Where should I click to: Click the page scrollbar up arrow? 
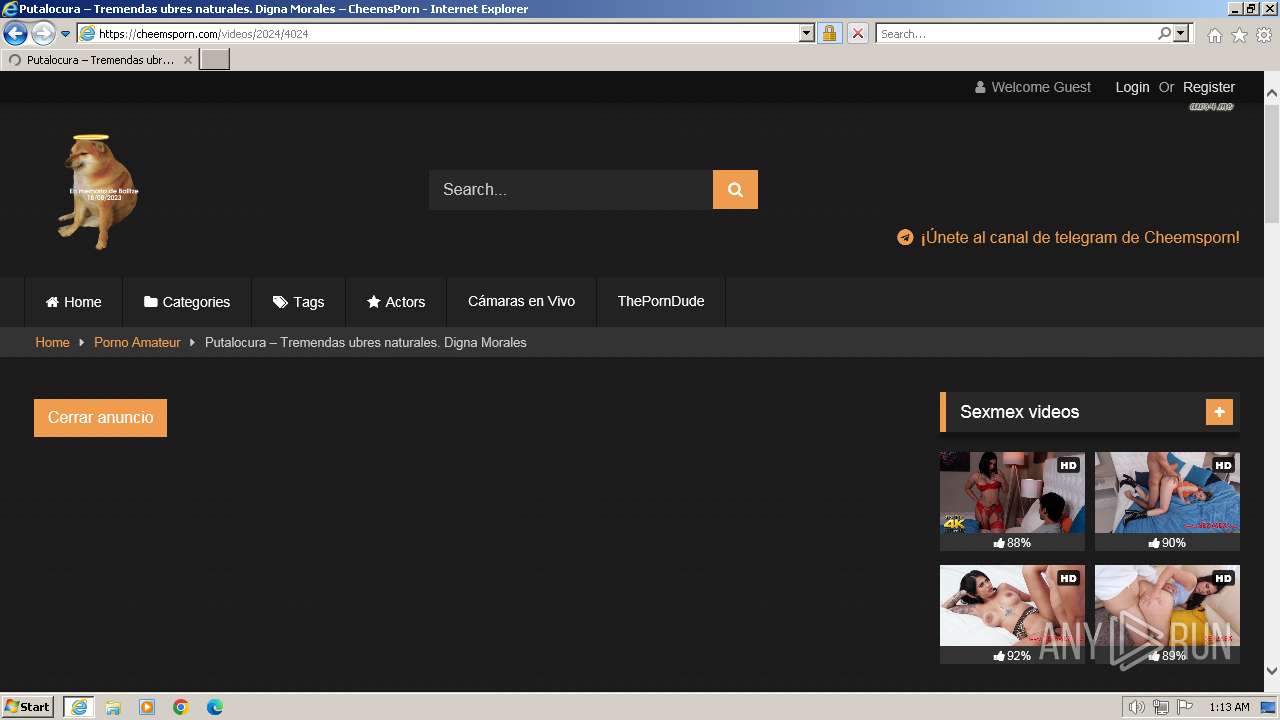[x=1272, y=93]
